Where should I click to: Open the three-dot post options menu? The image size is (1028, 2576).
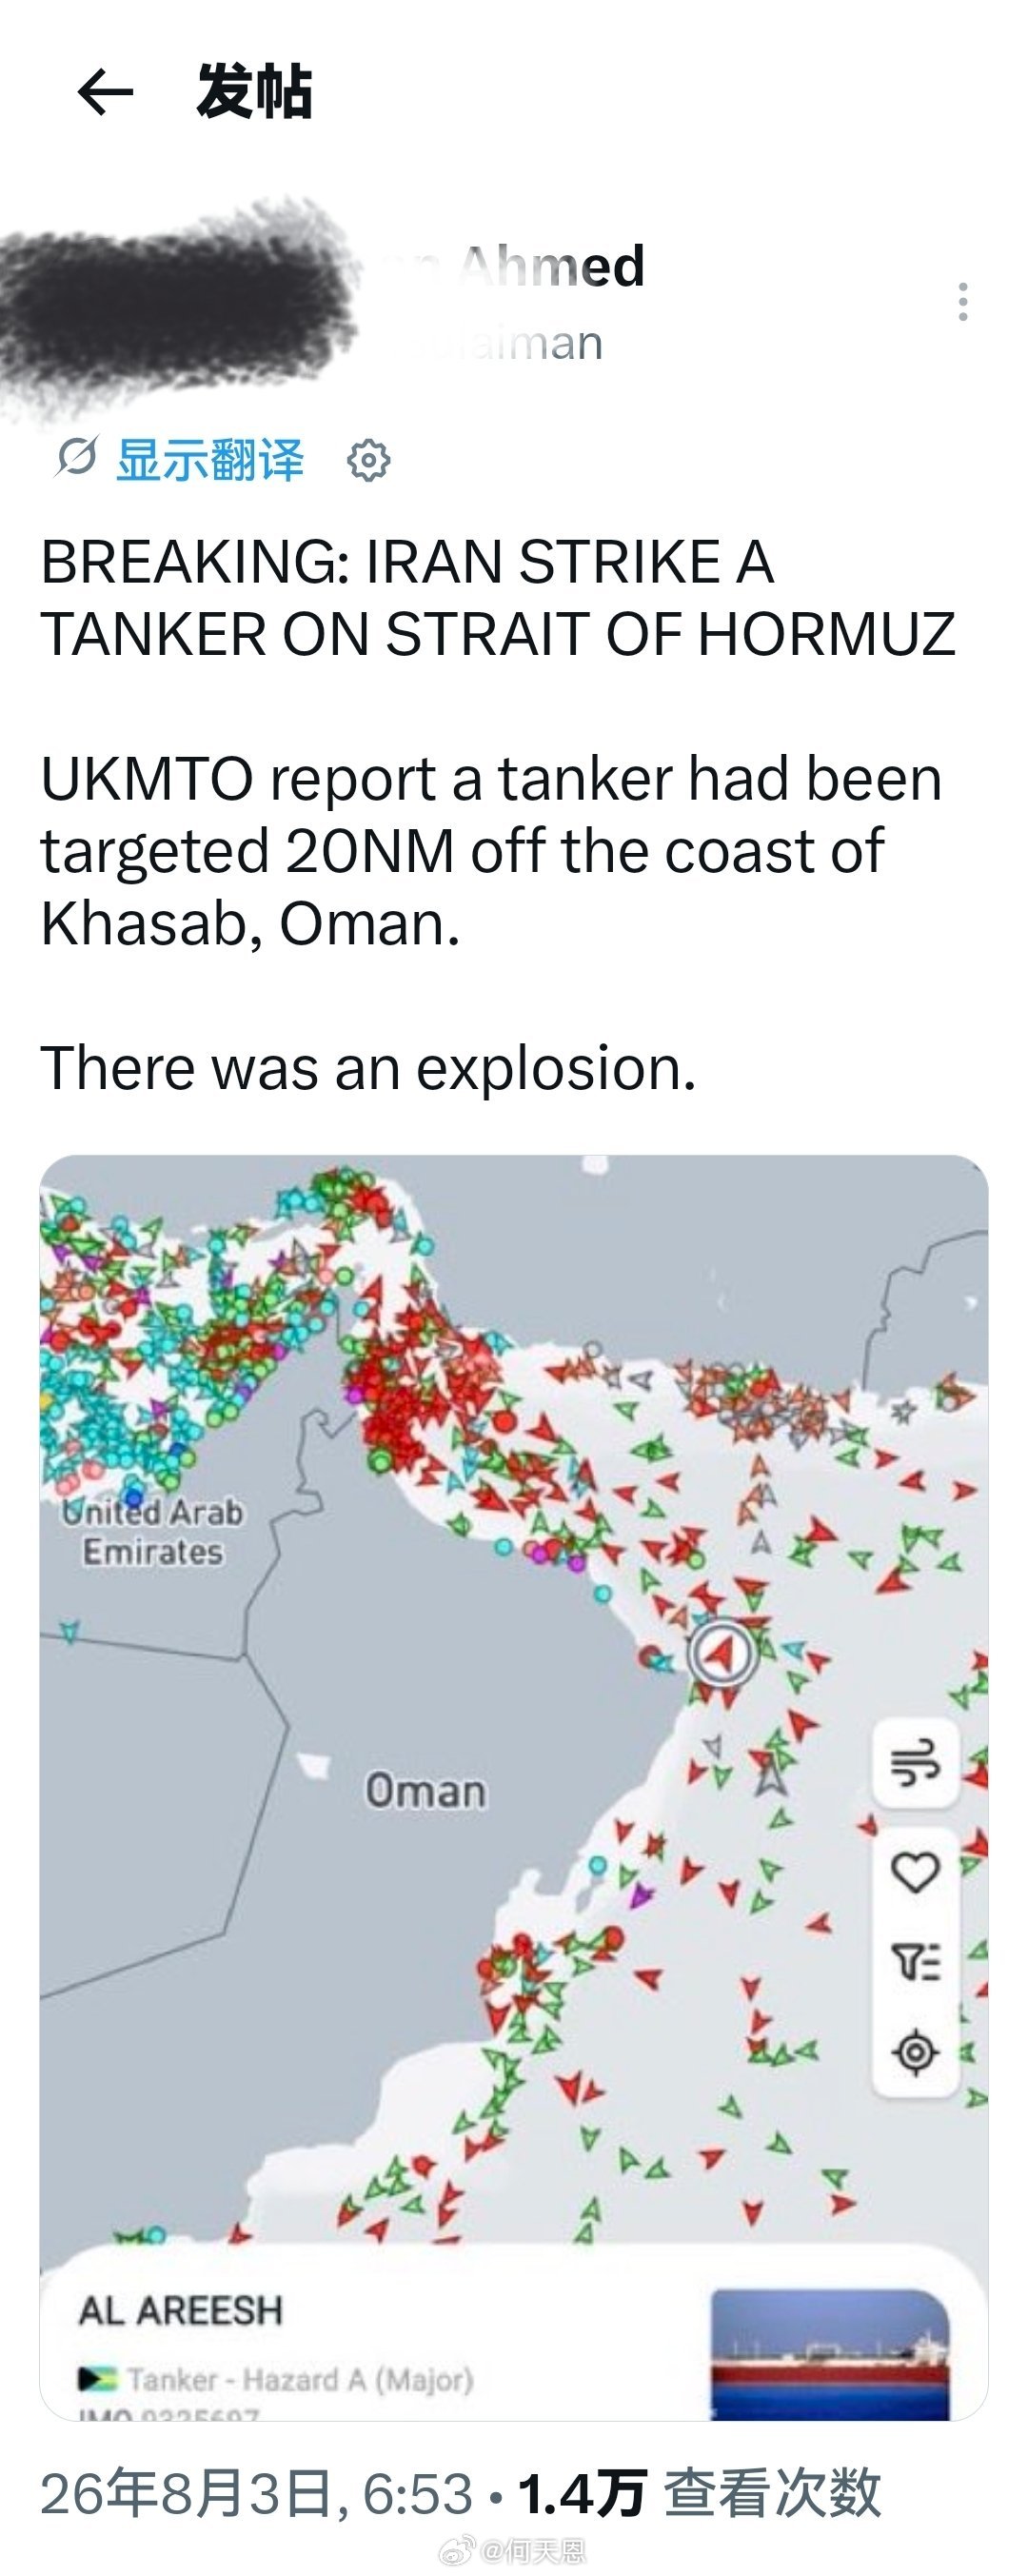[962, 302]
